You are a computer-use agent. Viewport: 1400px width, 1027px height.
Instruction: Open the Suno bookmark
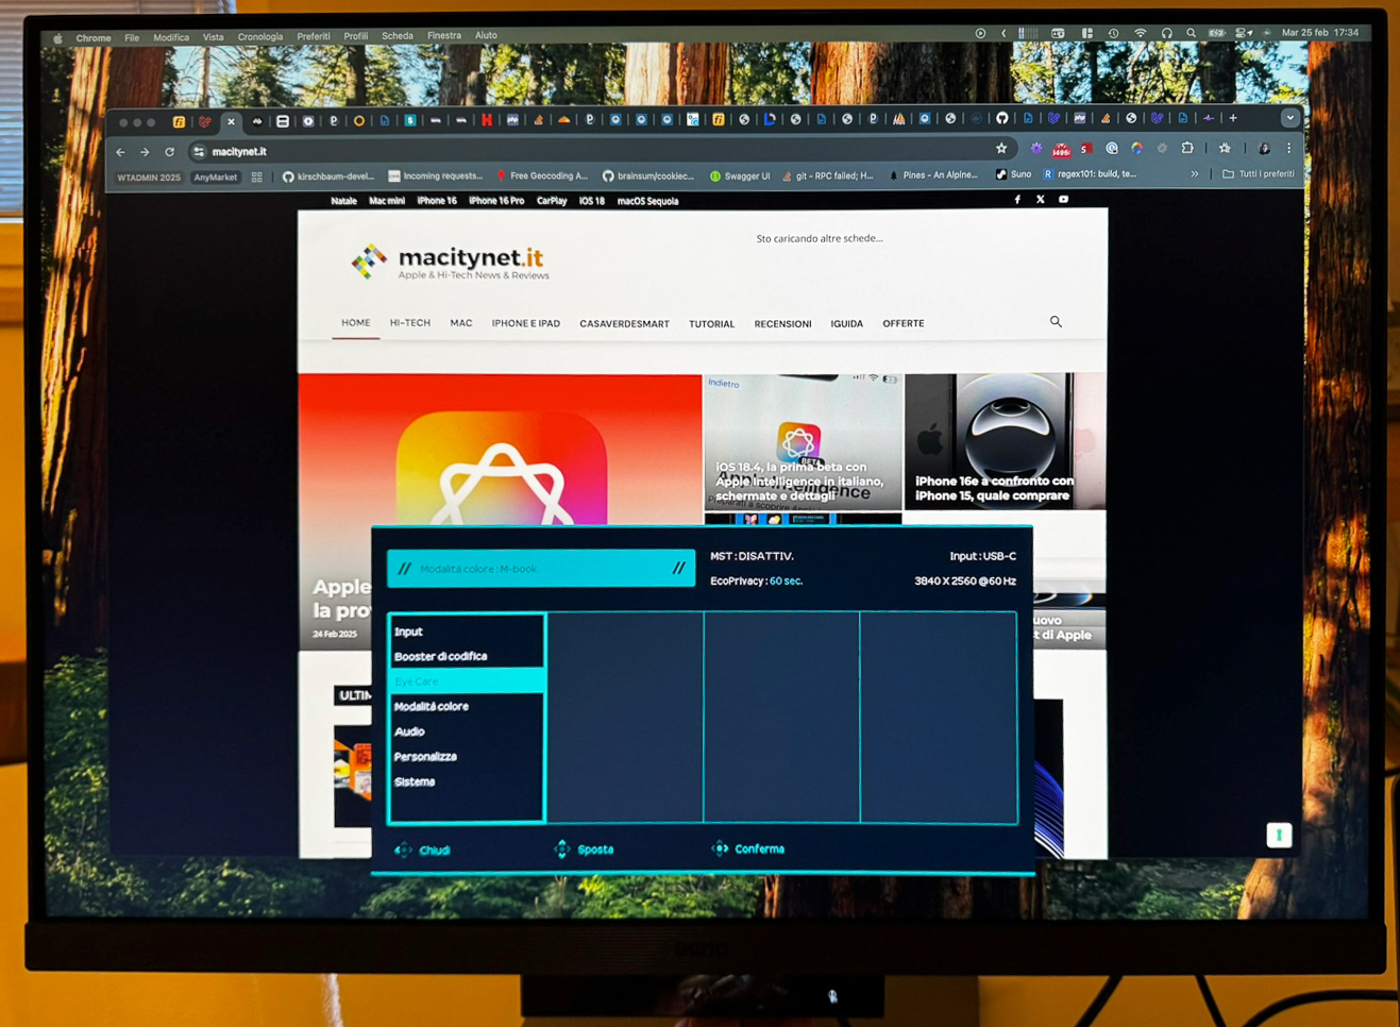coord(1013,174)
